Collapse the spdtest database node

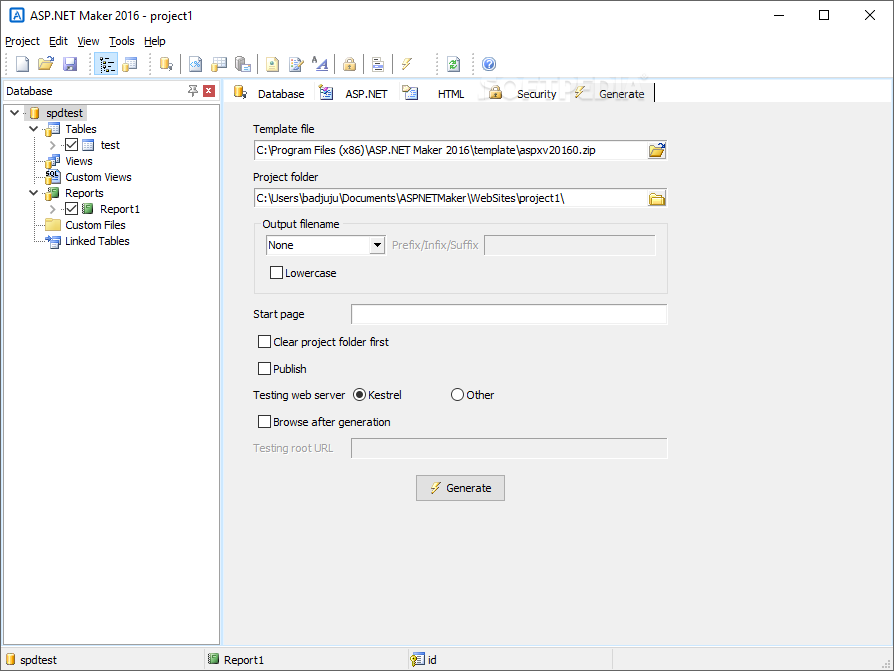pos(15,112)
